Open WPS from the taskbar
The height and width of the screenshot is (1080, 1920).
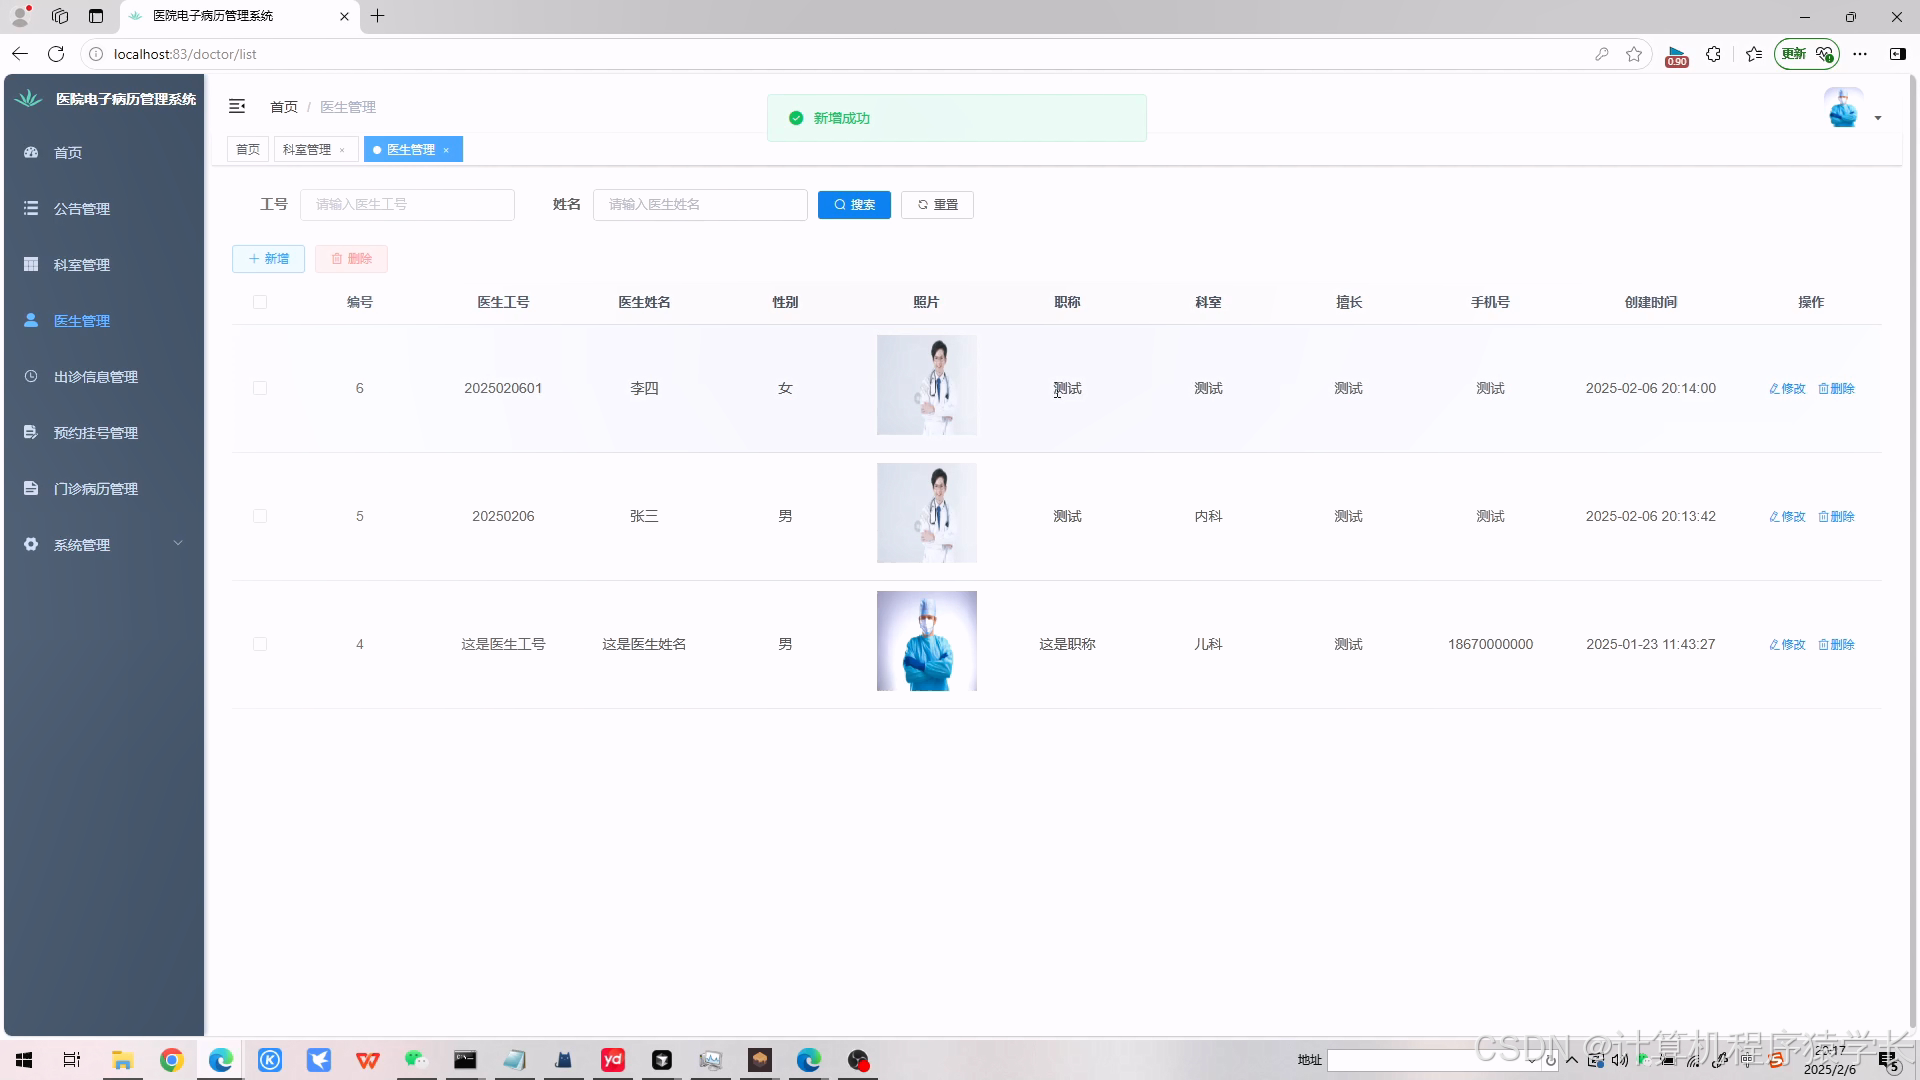[x=368, y=1060]
